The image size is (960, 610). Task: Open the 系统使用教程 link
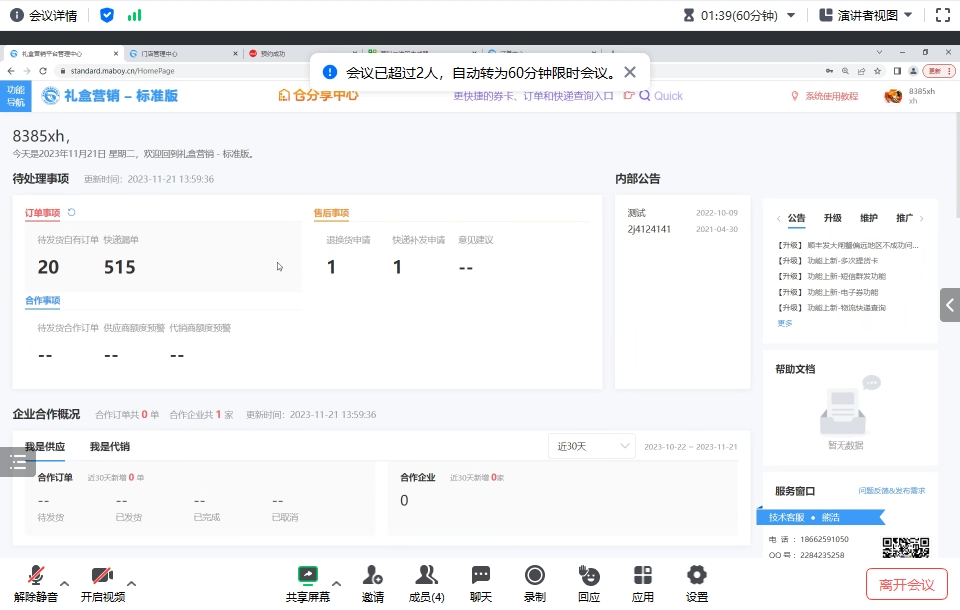coord(831,96)
